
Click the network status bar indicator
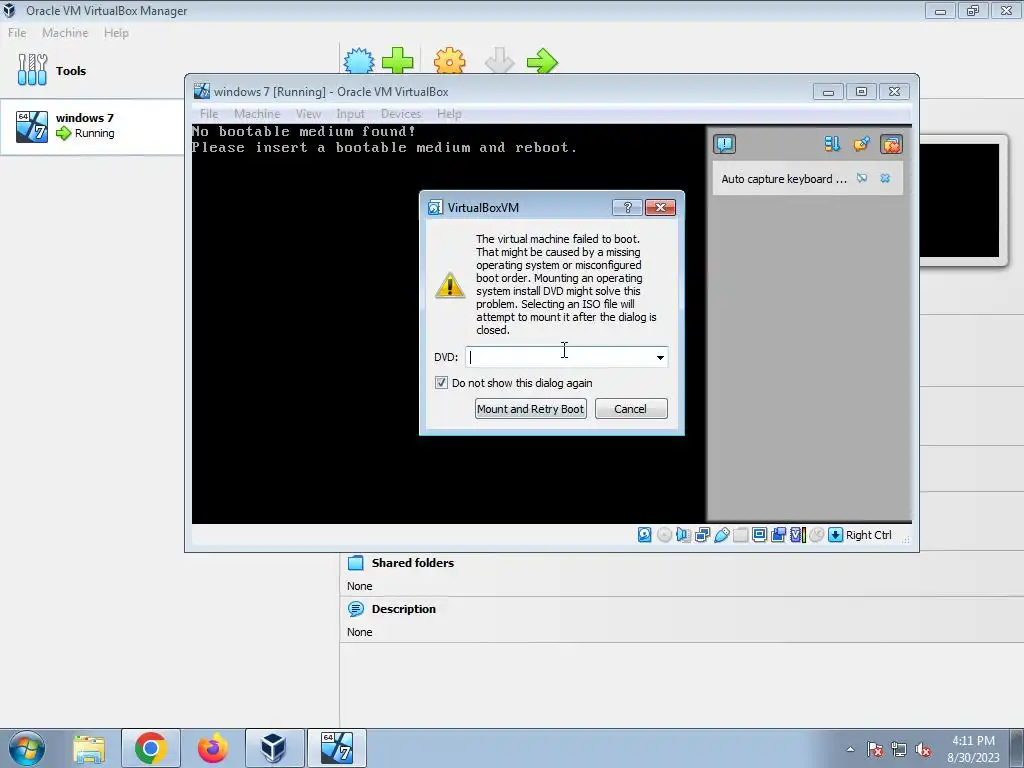click(x=702, y=535)
